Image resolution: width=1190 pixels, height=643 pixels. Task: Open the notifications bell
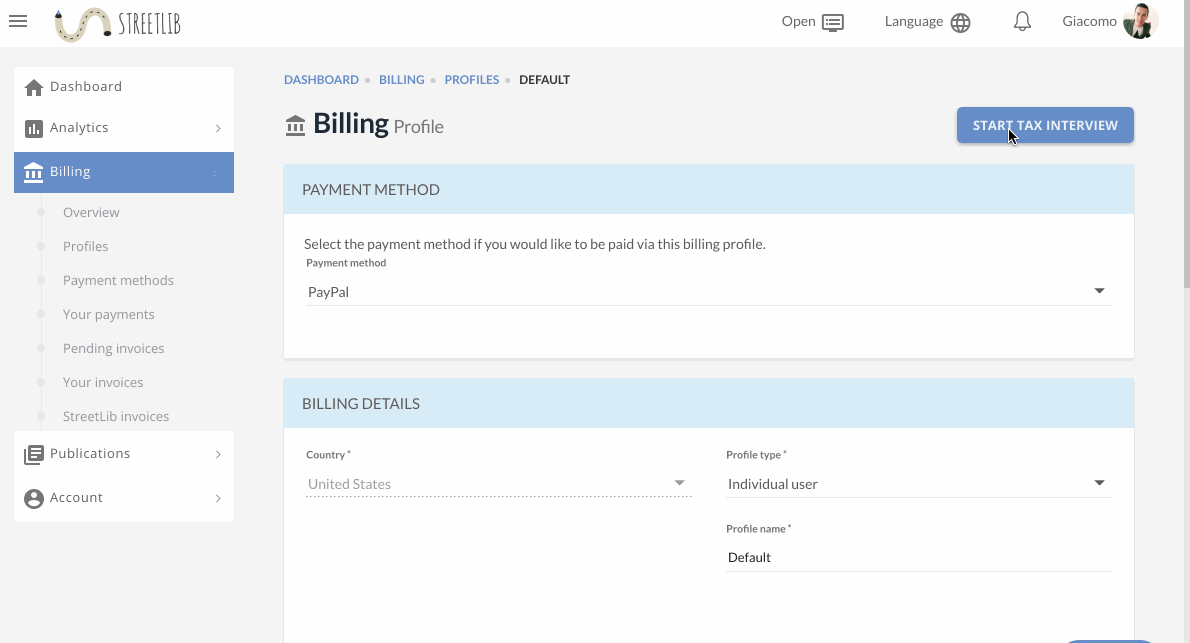pos(1022,21)
